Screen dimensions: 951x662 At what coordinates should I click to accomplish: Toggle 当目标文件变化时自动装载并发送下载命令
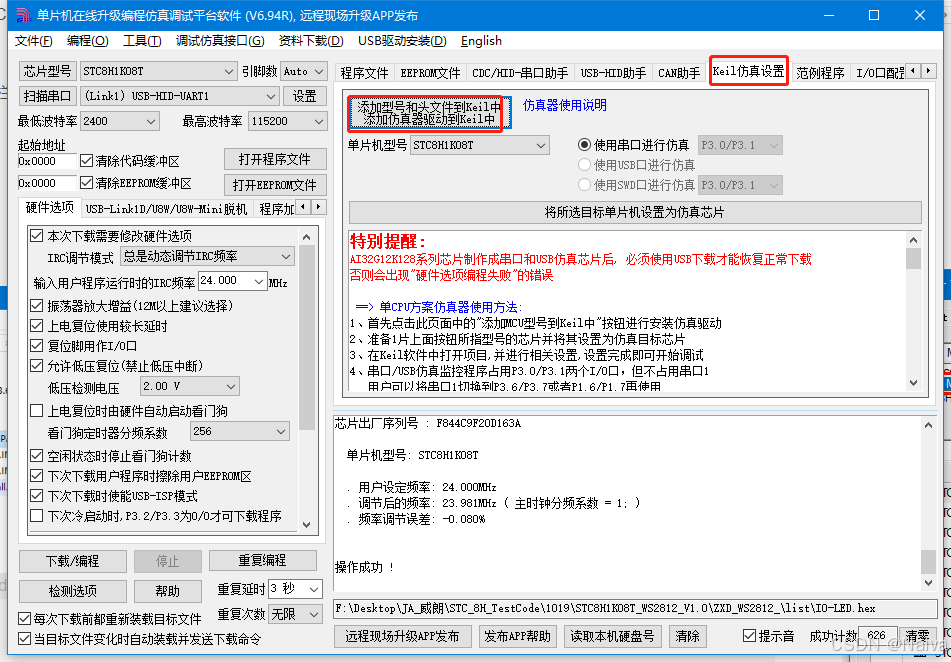pos(25,638)
